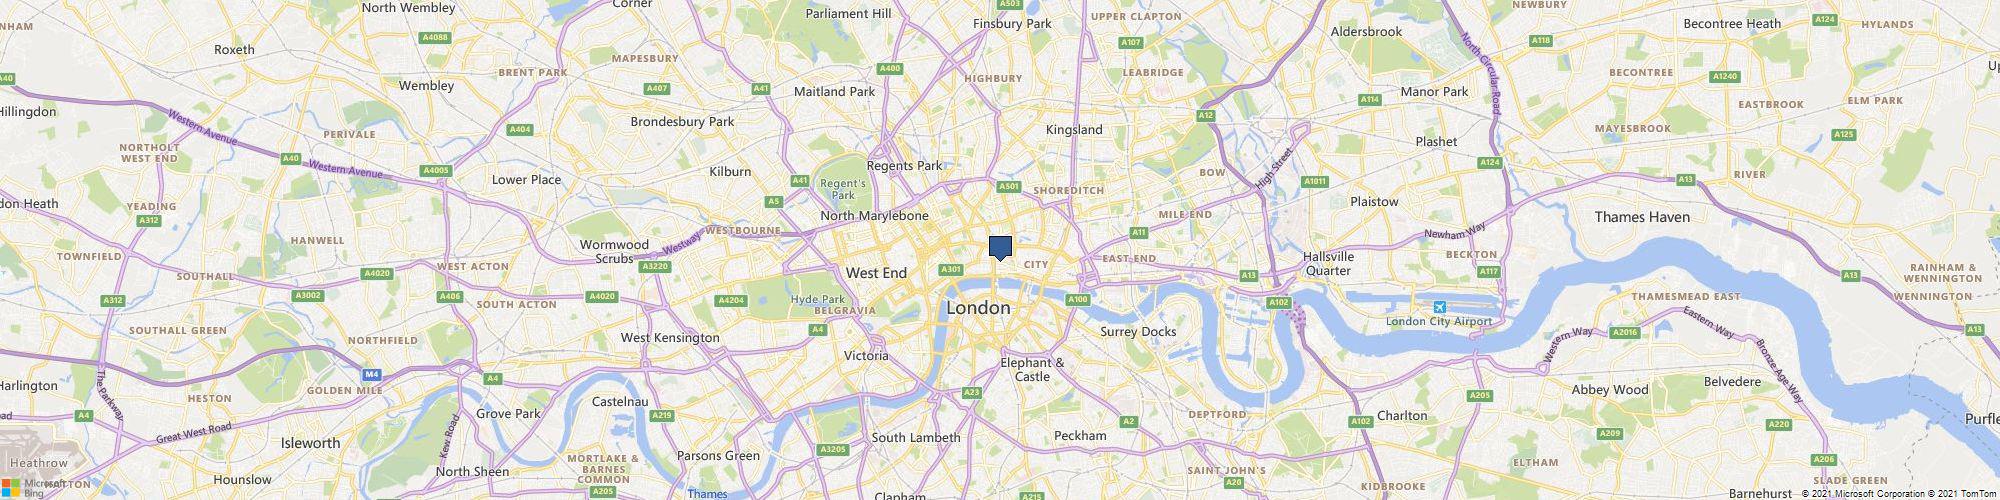This screenshot has width=2000, height=500.
Task: Select the A406 road badge
Action: point(450,296)
